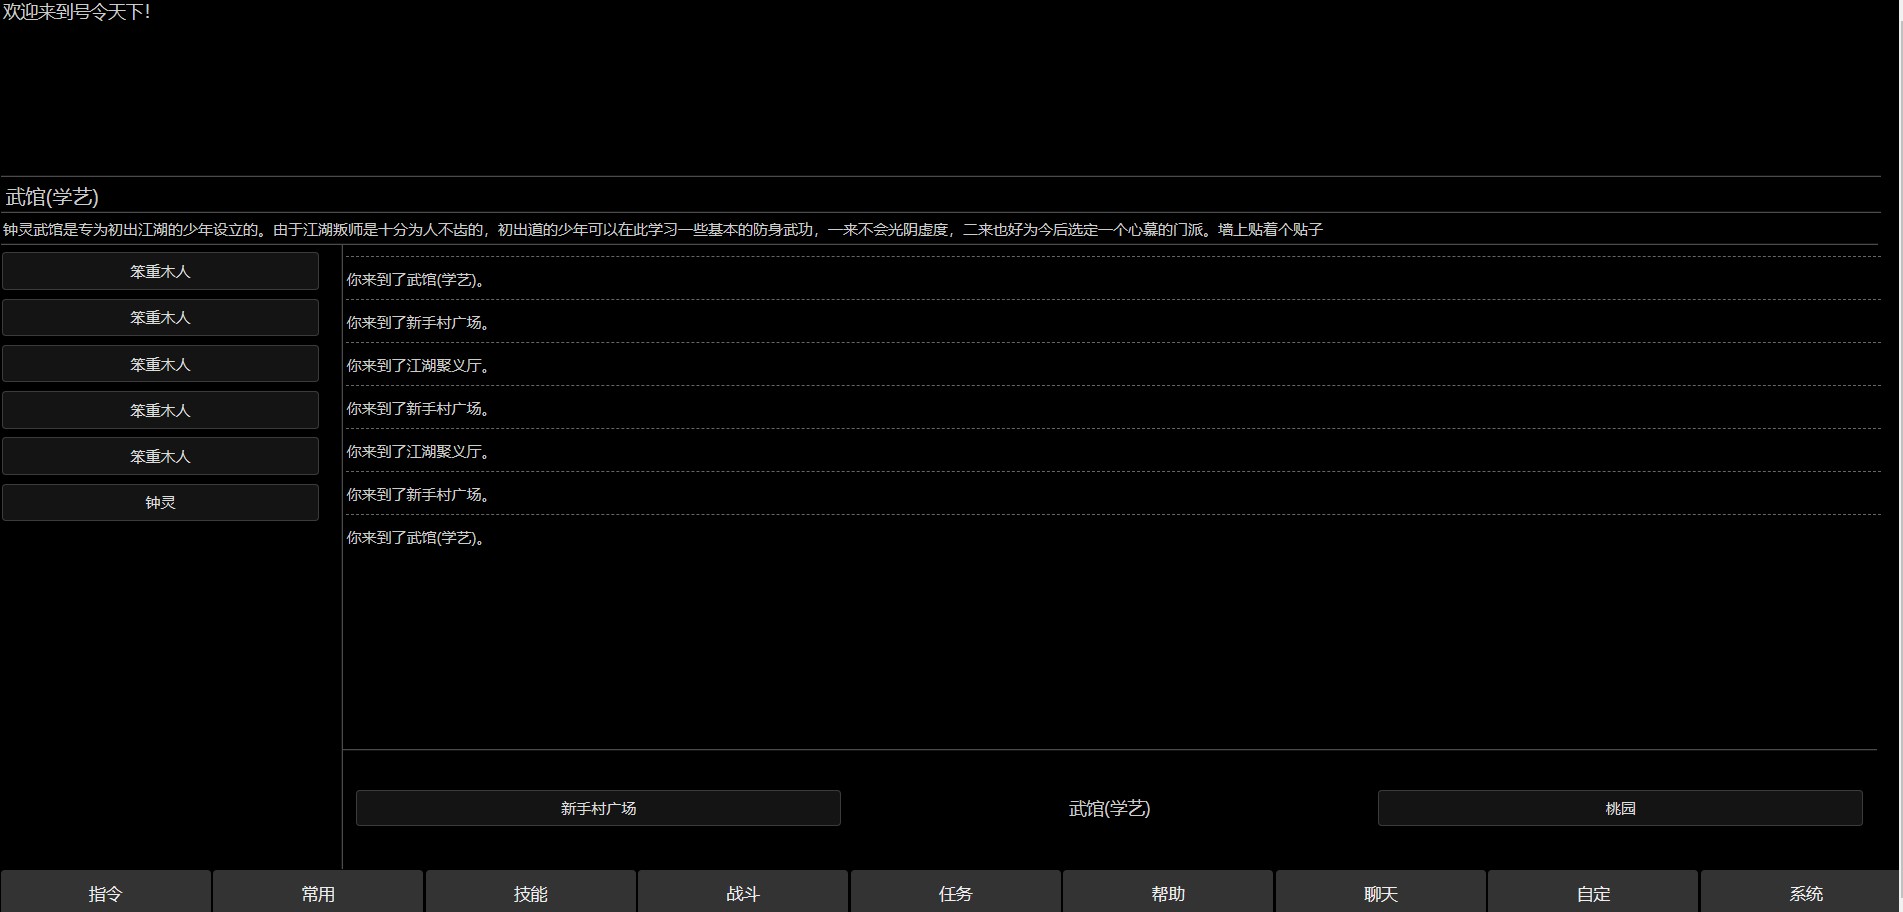Click the 欢迎来到号令天下! welcome text

77,12
